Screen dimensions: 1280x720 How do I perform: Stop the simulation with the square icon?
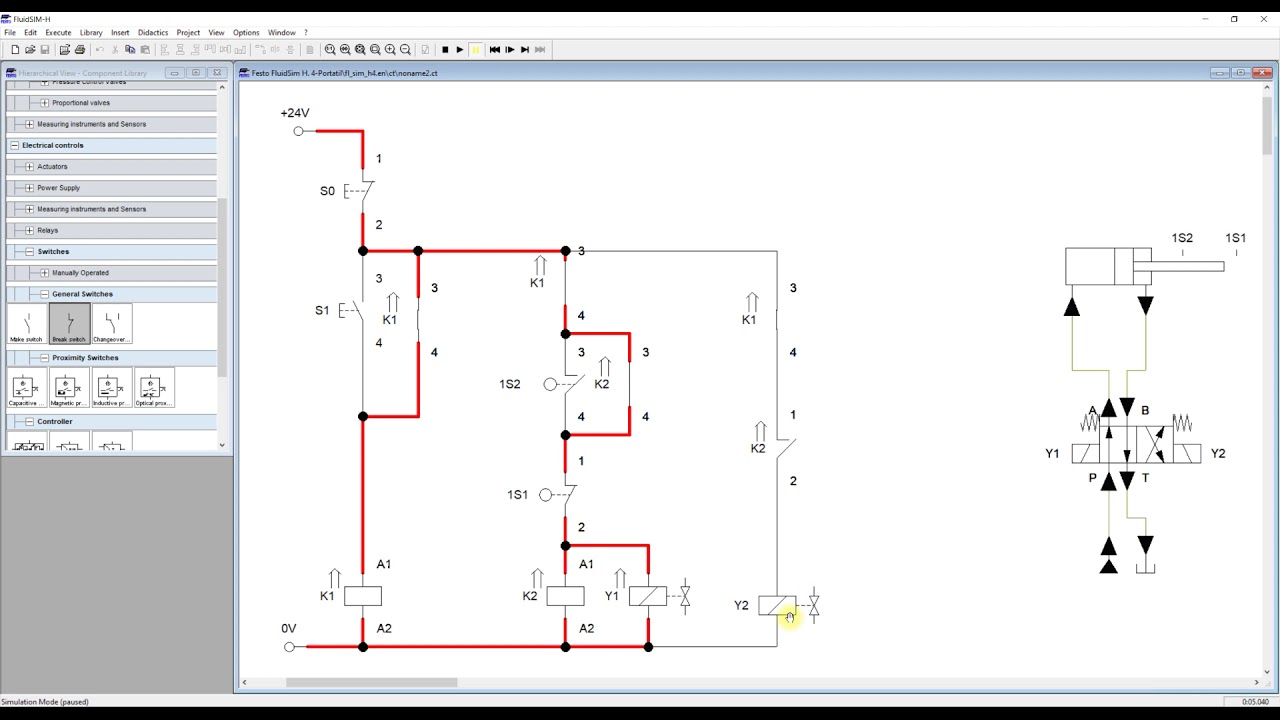click(x=445, y=50)
